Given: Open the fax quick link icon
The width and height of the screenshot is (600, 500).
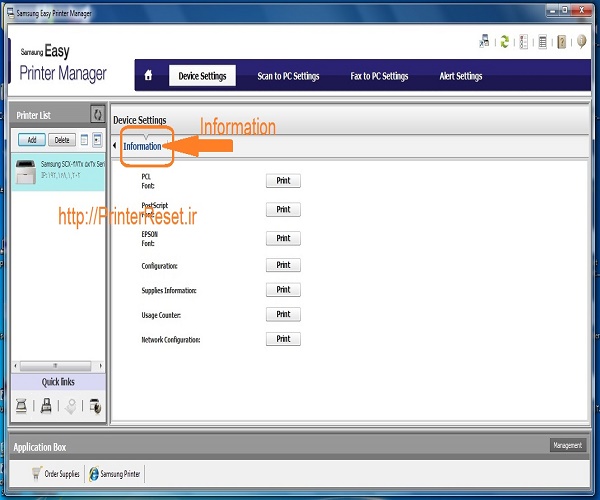Looking at the screenshot, I should tap(46, 406).
